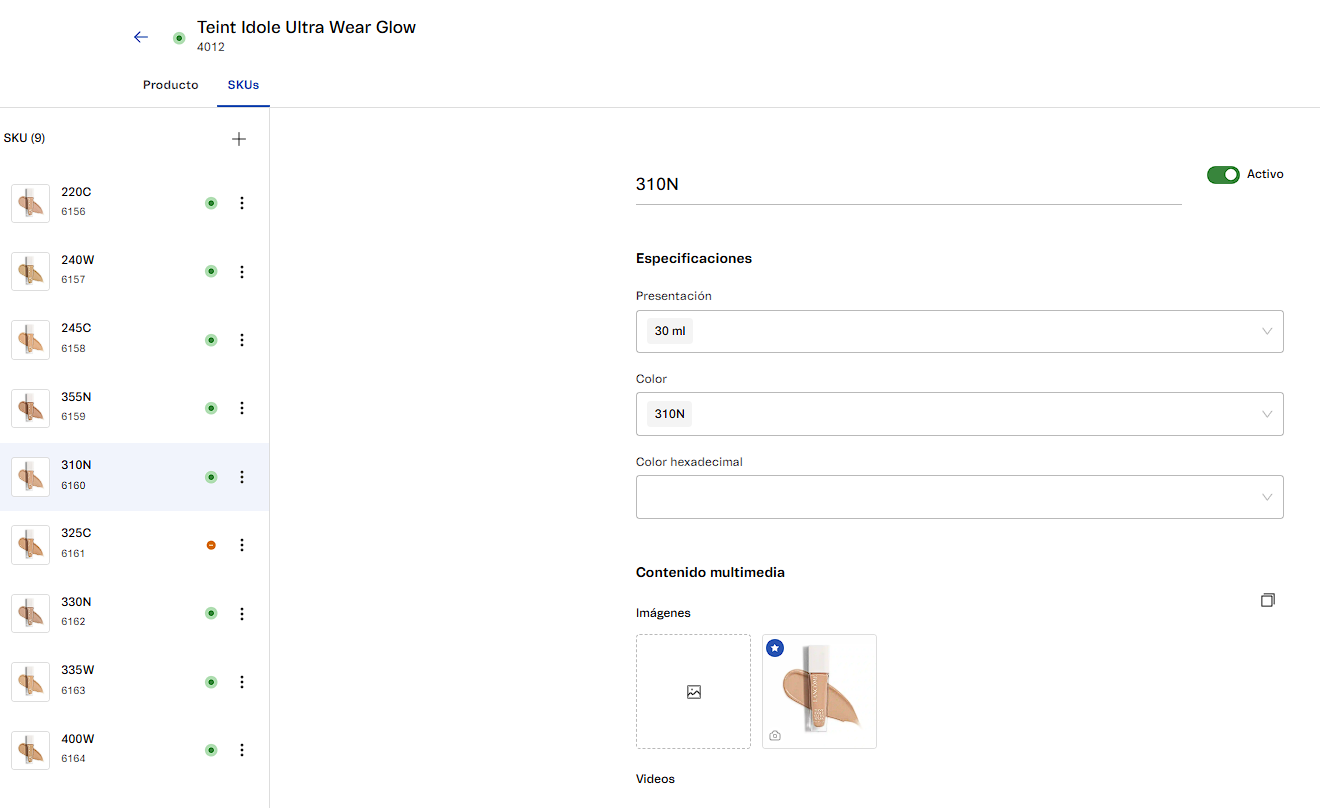
Task: Switch to the Producto tab
Action: pos(170,85)
